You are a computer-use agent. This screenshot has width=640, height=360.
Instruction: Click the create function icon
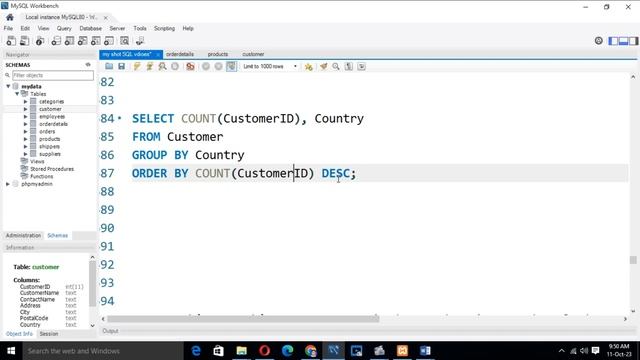[x=109, y=41]
